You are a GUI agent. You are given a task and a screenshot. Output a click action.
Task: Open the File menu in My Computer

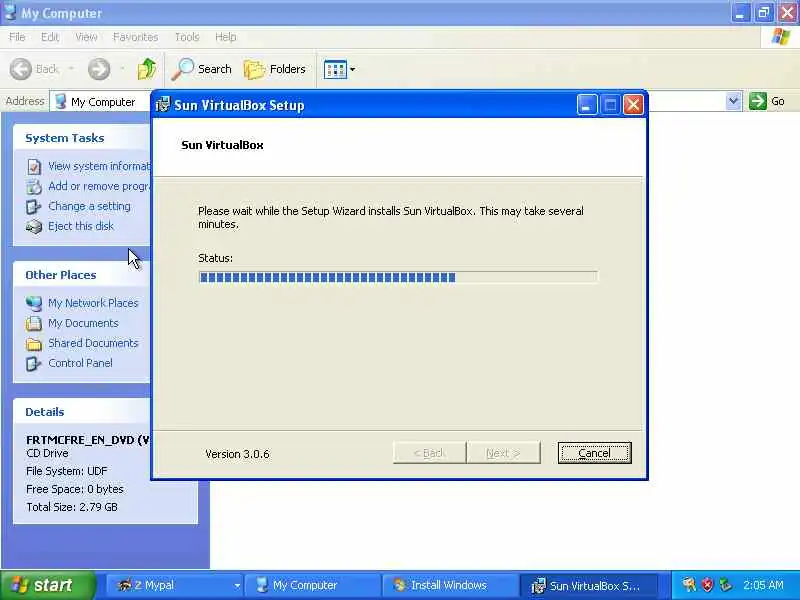click(17, 37)
